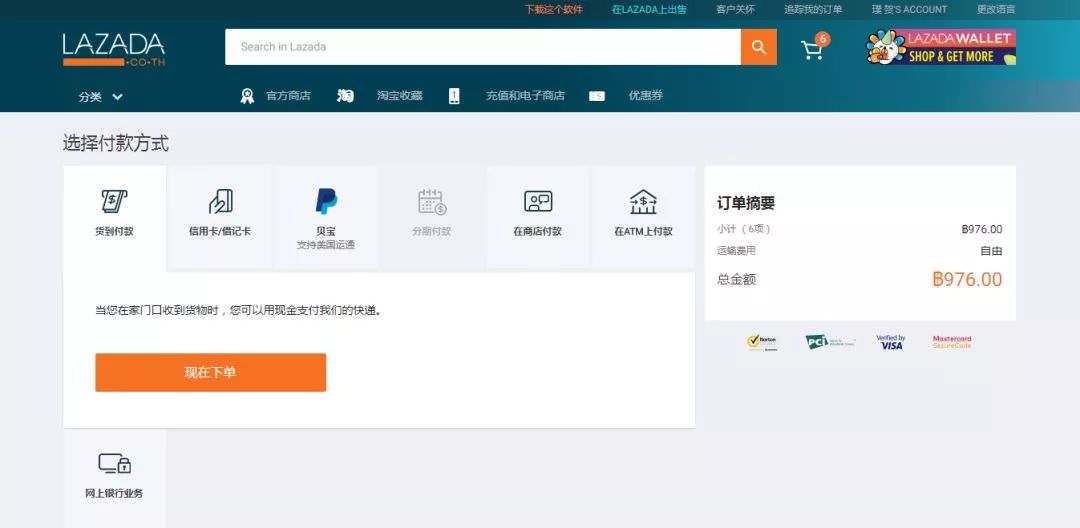The width and height of the screenshot is (1080, 528).
Task: Click 下载这个软件 in top bar
Action: [x=554, y=10]
